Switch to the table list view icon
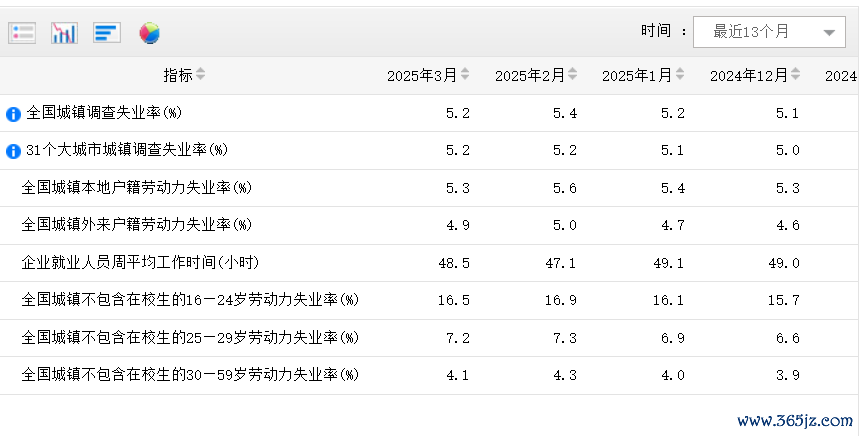Image resolution: width=860 pixels, height=436 pixels. click(x=22, y=33)
